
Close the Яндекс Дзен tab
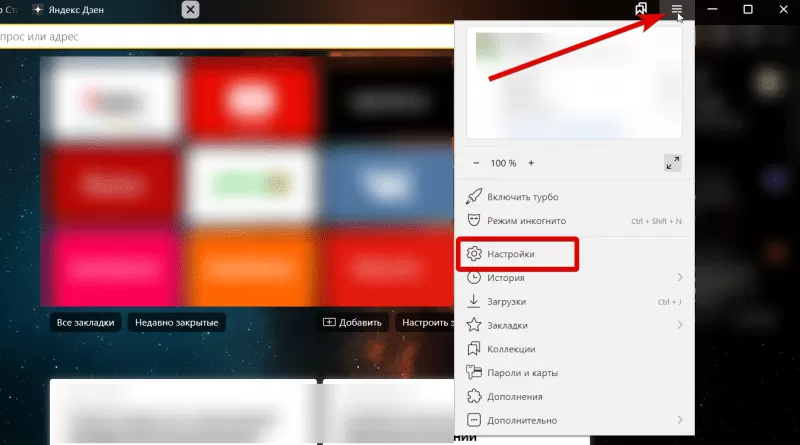(x=190, y=10)
